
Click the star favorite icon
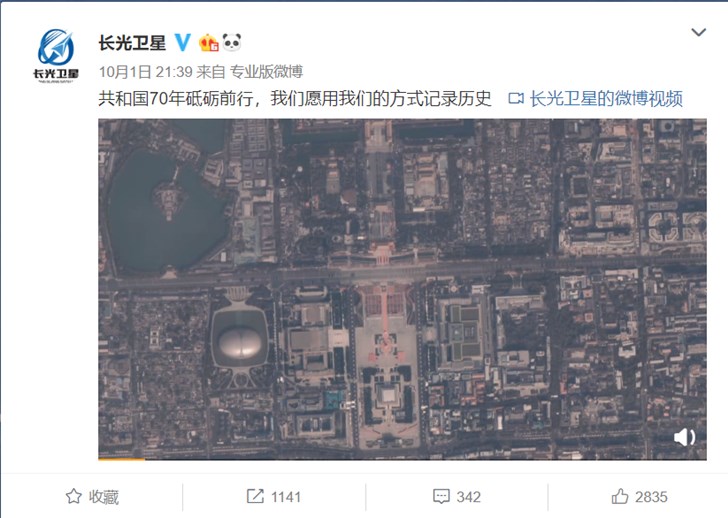tap(74, 496)
